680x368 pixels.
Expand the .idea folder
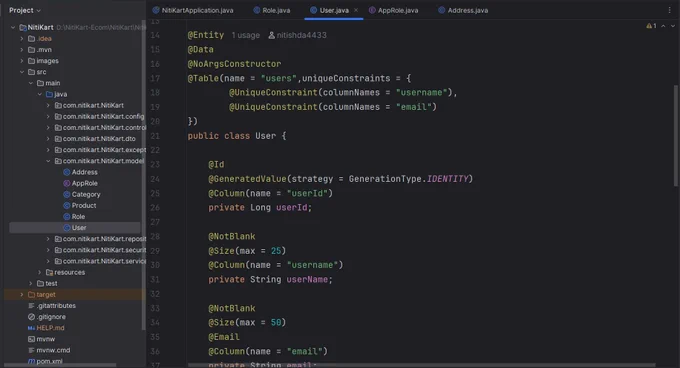click(22, 39)
